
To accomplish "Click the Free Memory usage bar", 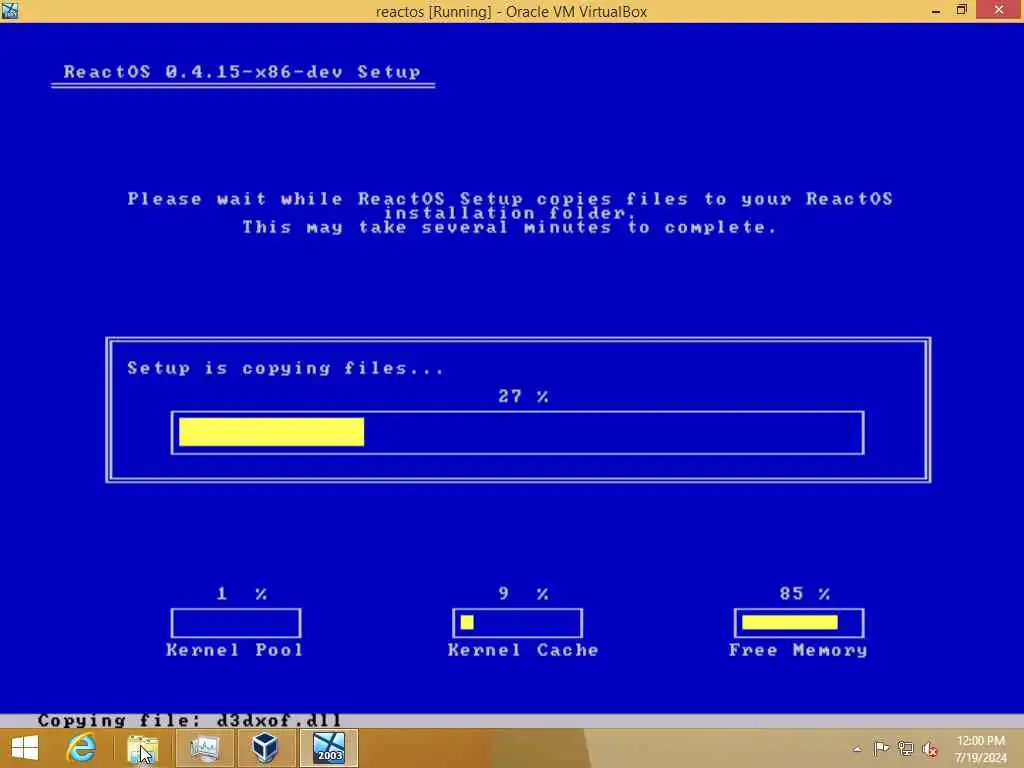I will (x=799, y=623).
